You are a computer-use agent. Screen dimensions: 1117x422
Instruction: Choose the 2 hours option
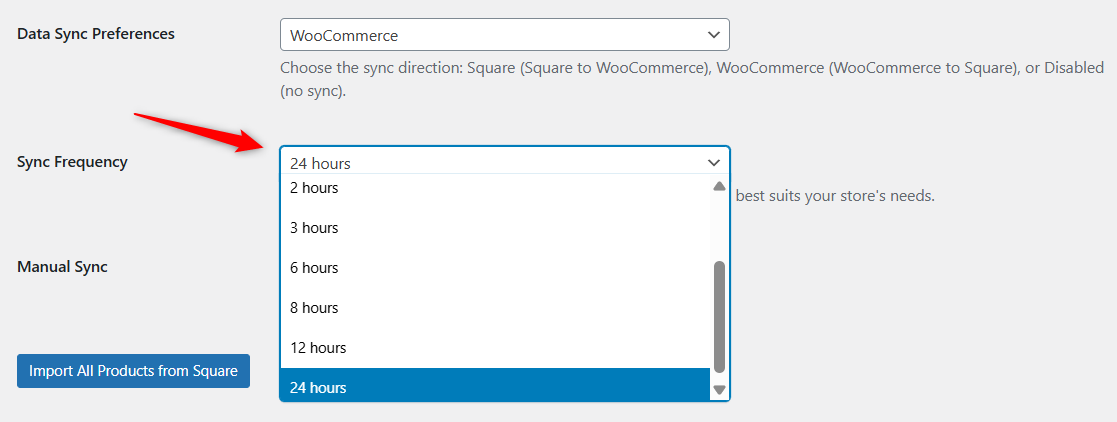[495, 188]
